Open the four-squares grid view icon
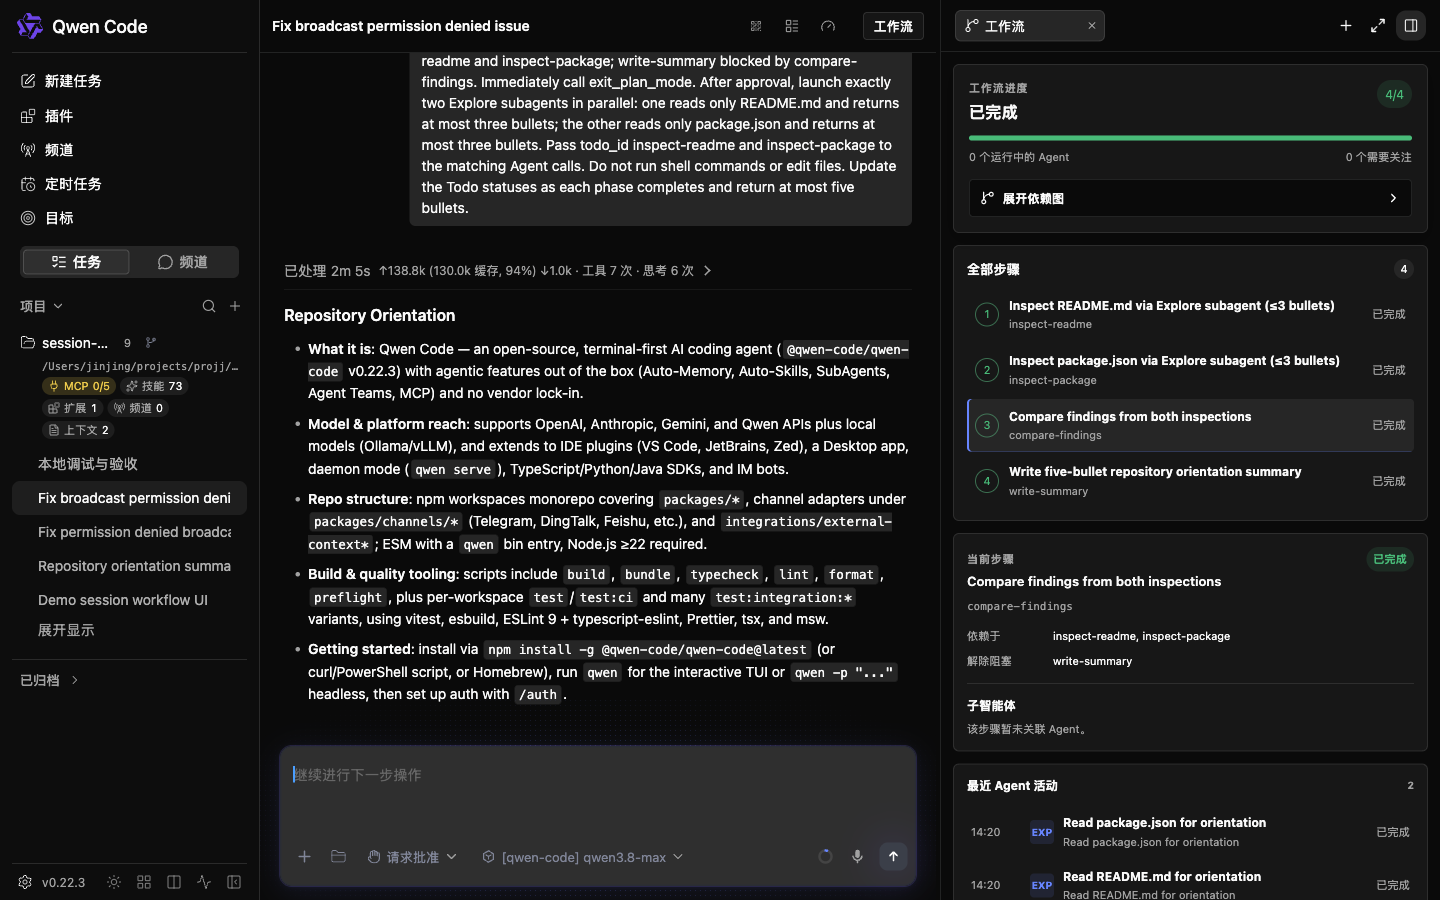Image resolution: width=1440 pixels, height=900 pixels. coord(144,882)
